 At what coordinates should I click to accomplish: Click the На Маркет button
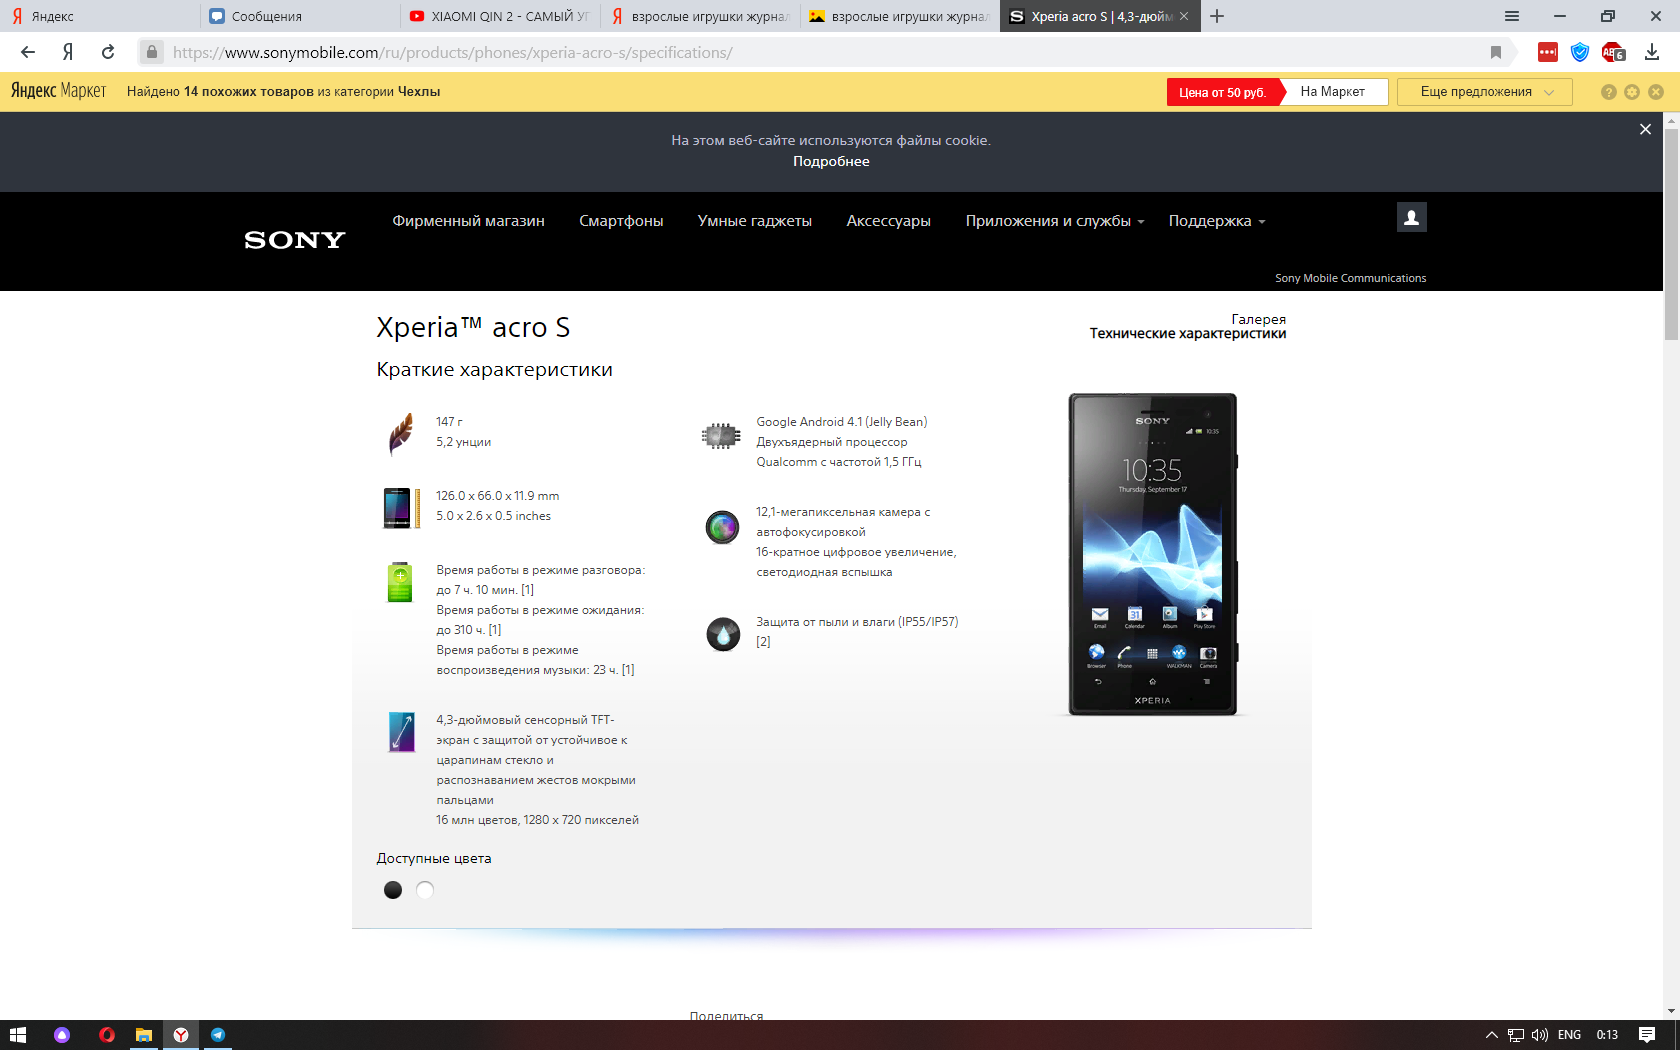[x=1333, y=92]
